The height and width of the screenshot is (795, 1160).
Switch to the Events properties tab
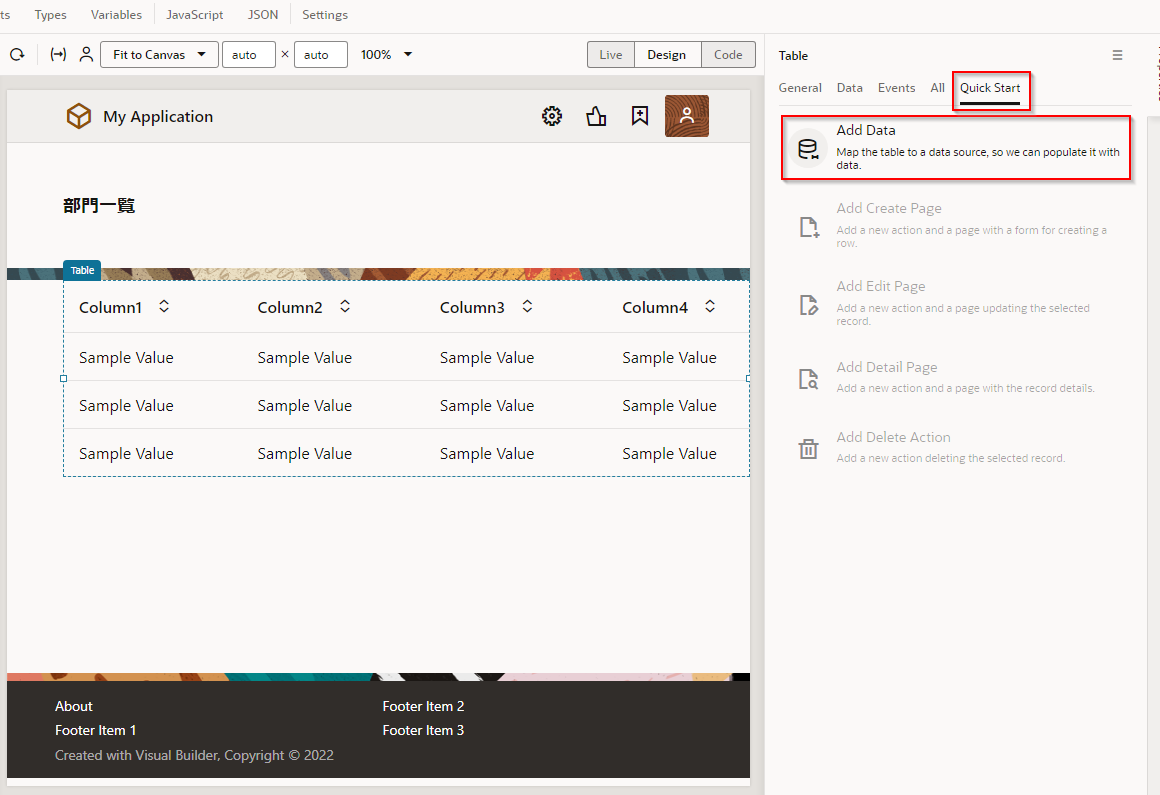click(896, 88)
